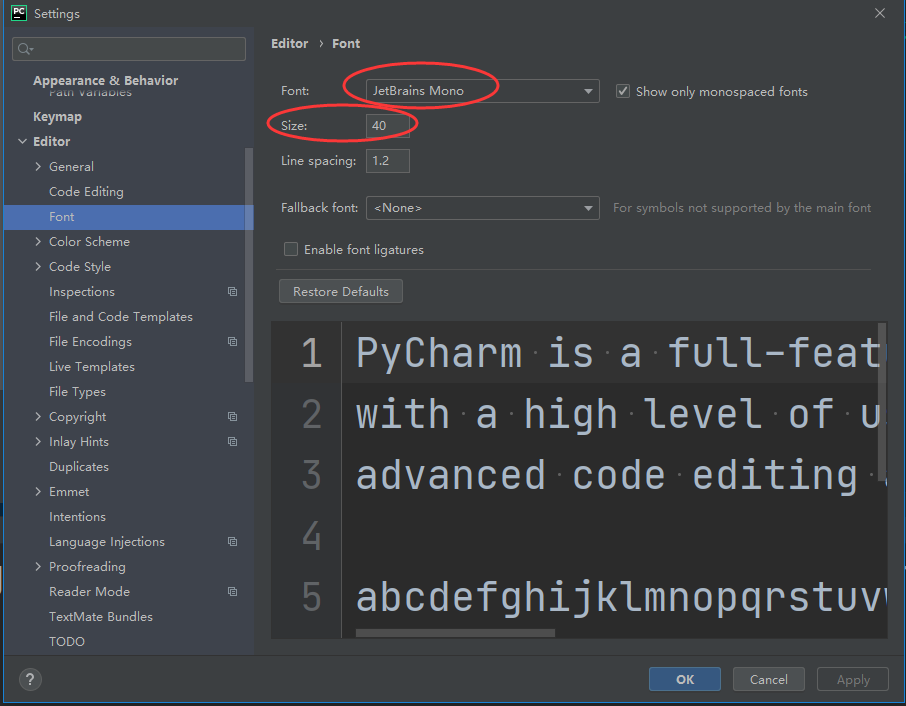Screen dimensions: 906x706
Task: Open Reader Mode settings page
Action: click(x=90, y=592)
